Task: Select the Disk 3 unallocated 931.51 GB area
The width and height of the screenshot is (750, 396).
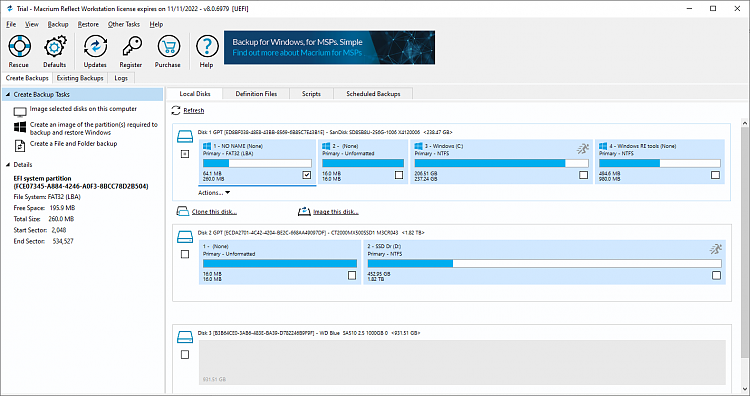Action: [463, 362]
